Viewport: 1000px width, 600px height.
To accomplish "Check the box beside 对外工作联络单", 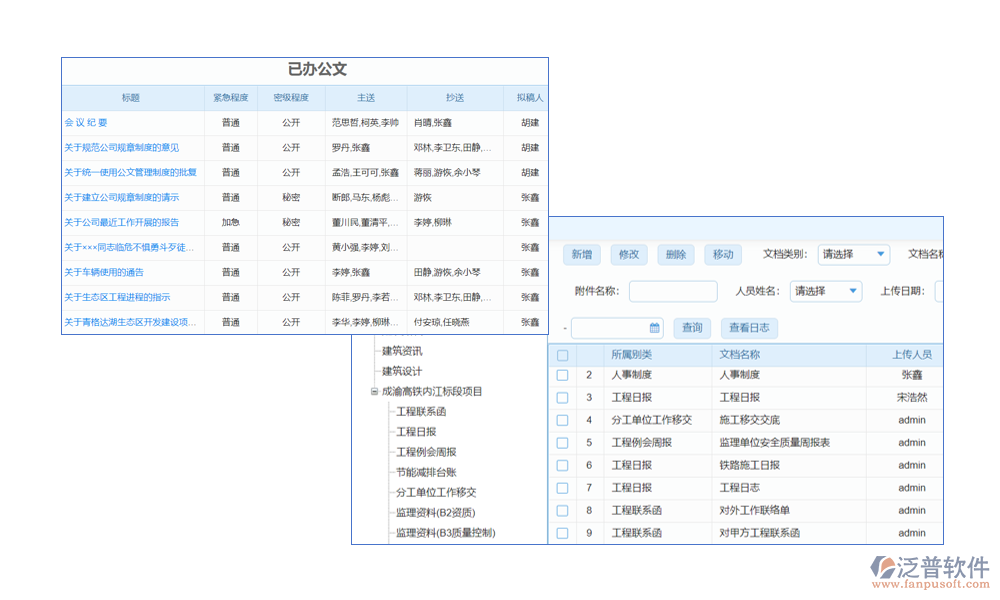I will pos(562,511).
